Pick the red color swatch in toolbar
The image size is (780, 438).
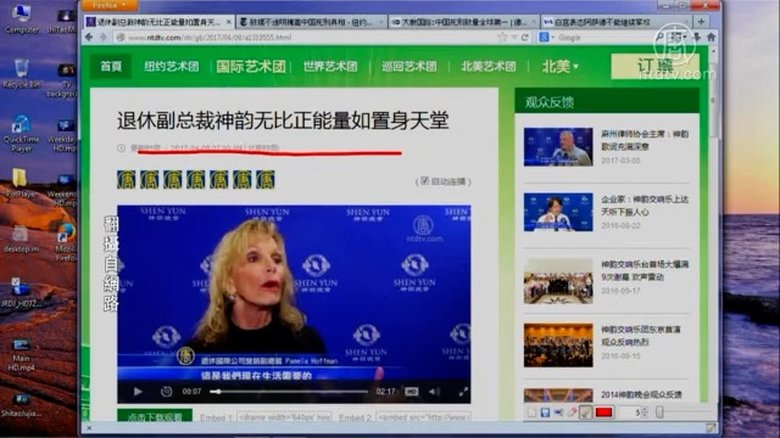604,412
